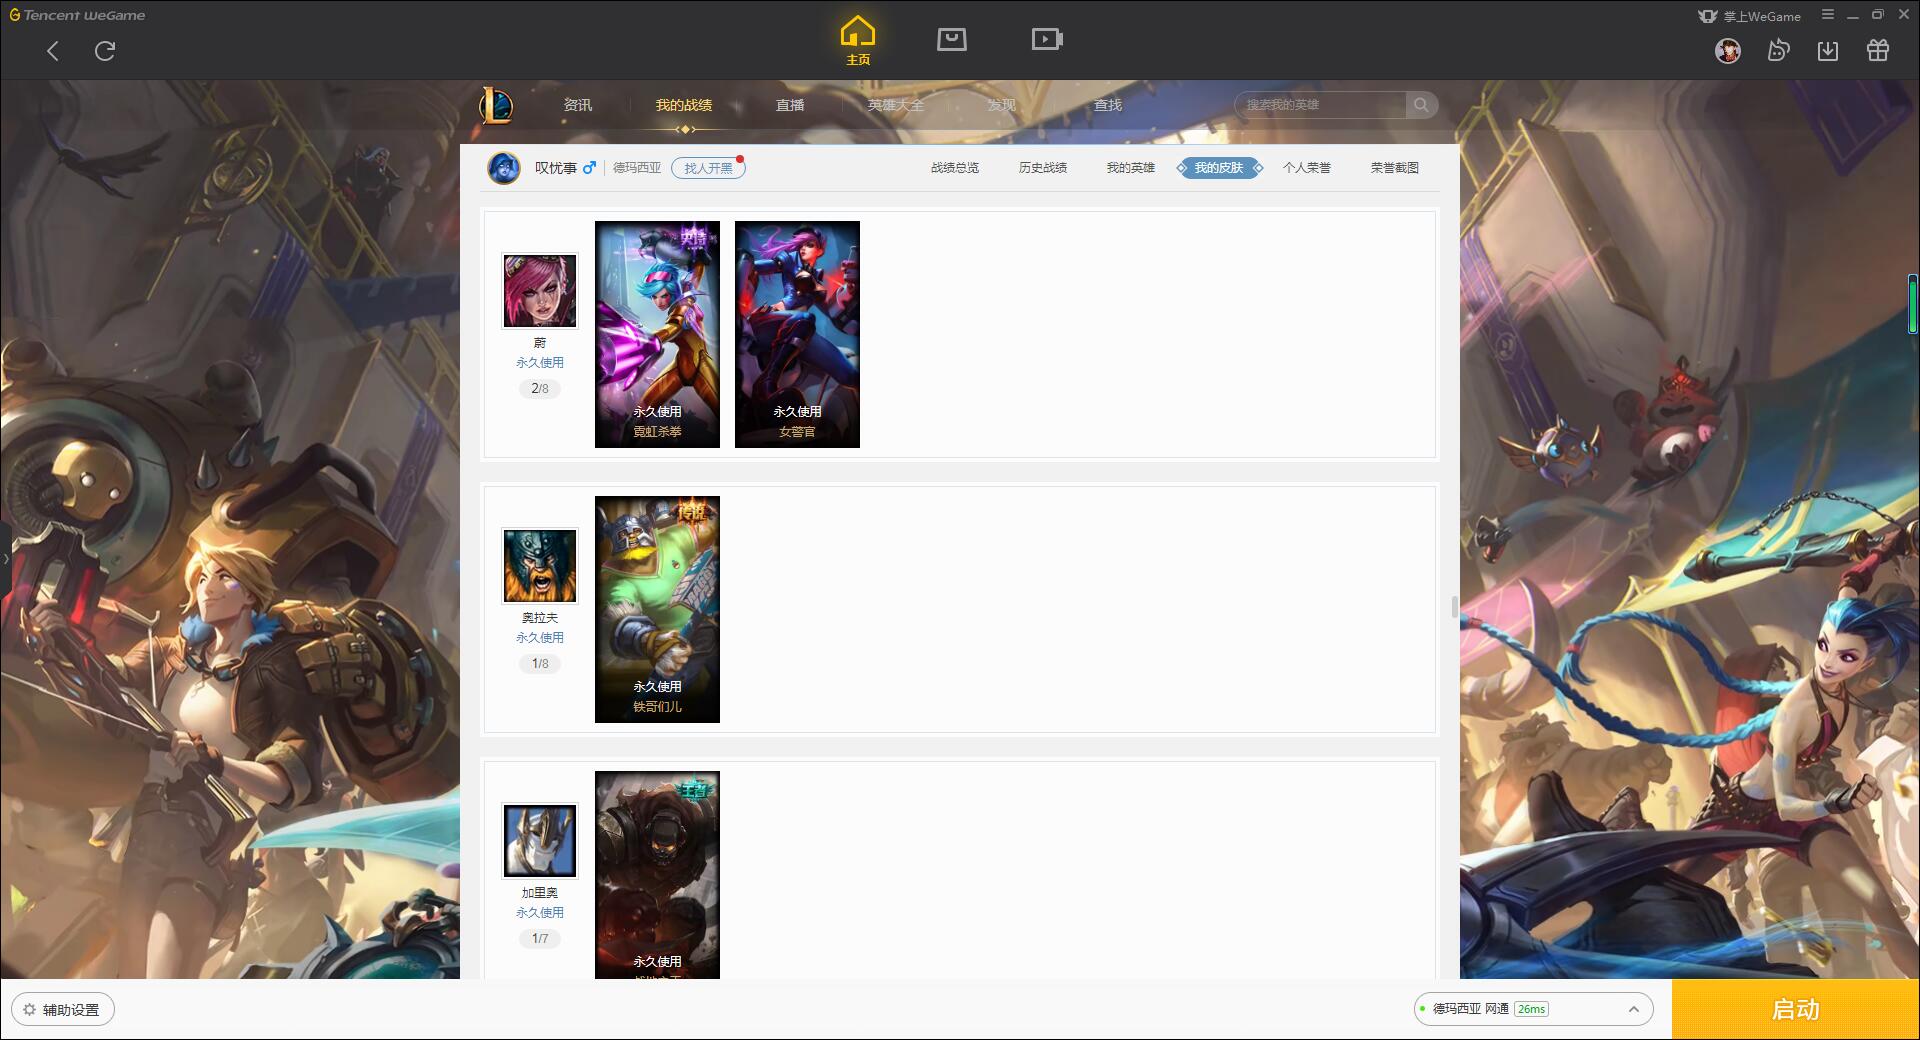
Task: Open the 铁哥们儿 skin card
Action: click(657, 609)
